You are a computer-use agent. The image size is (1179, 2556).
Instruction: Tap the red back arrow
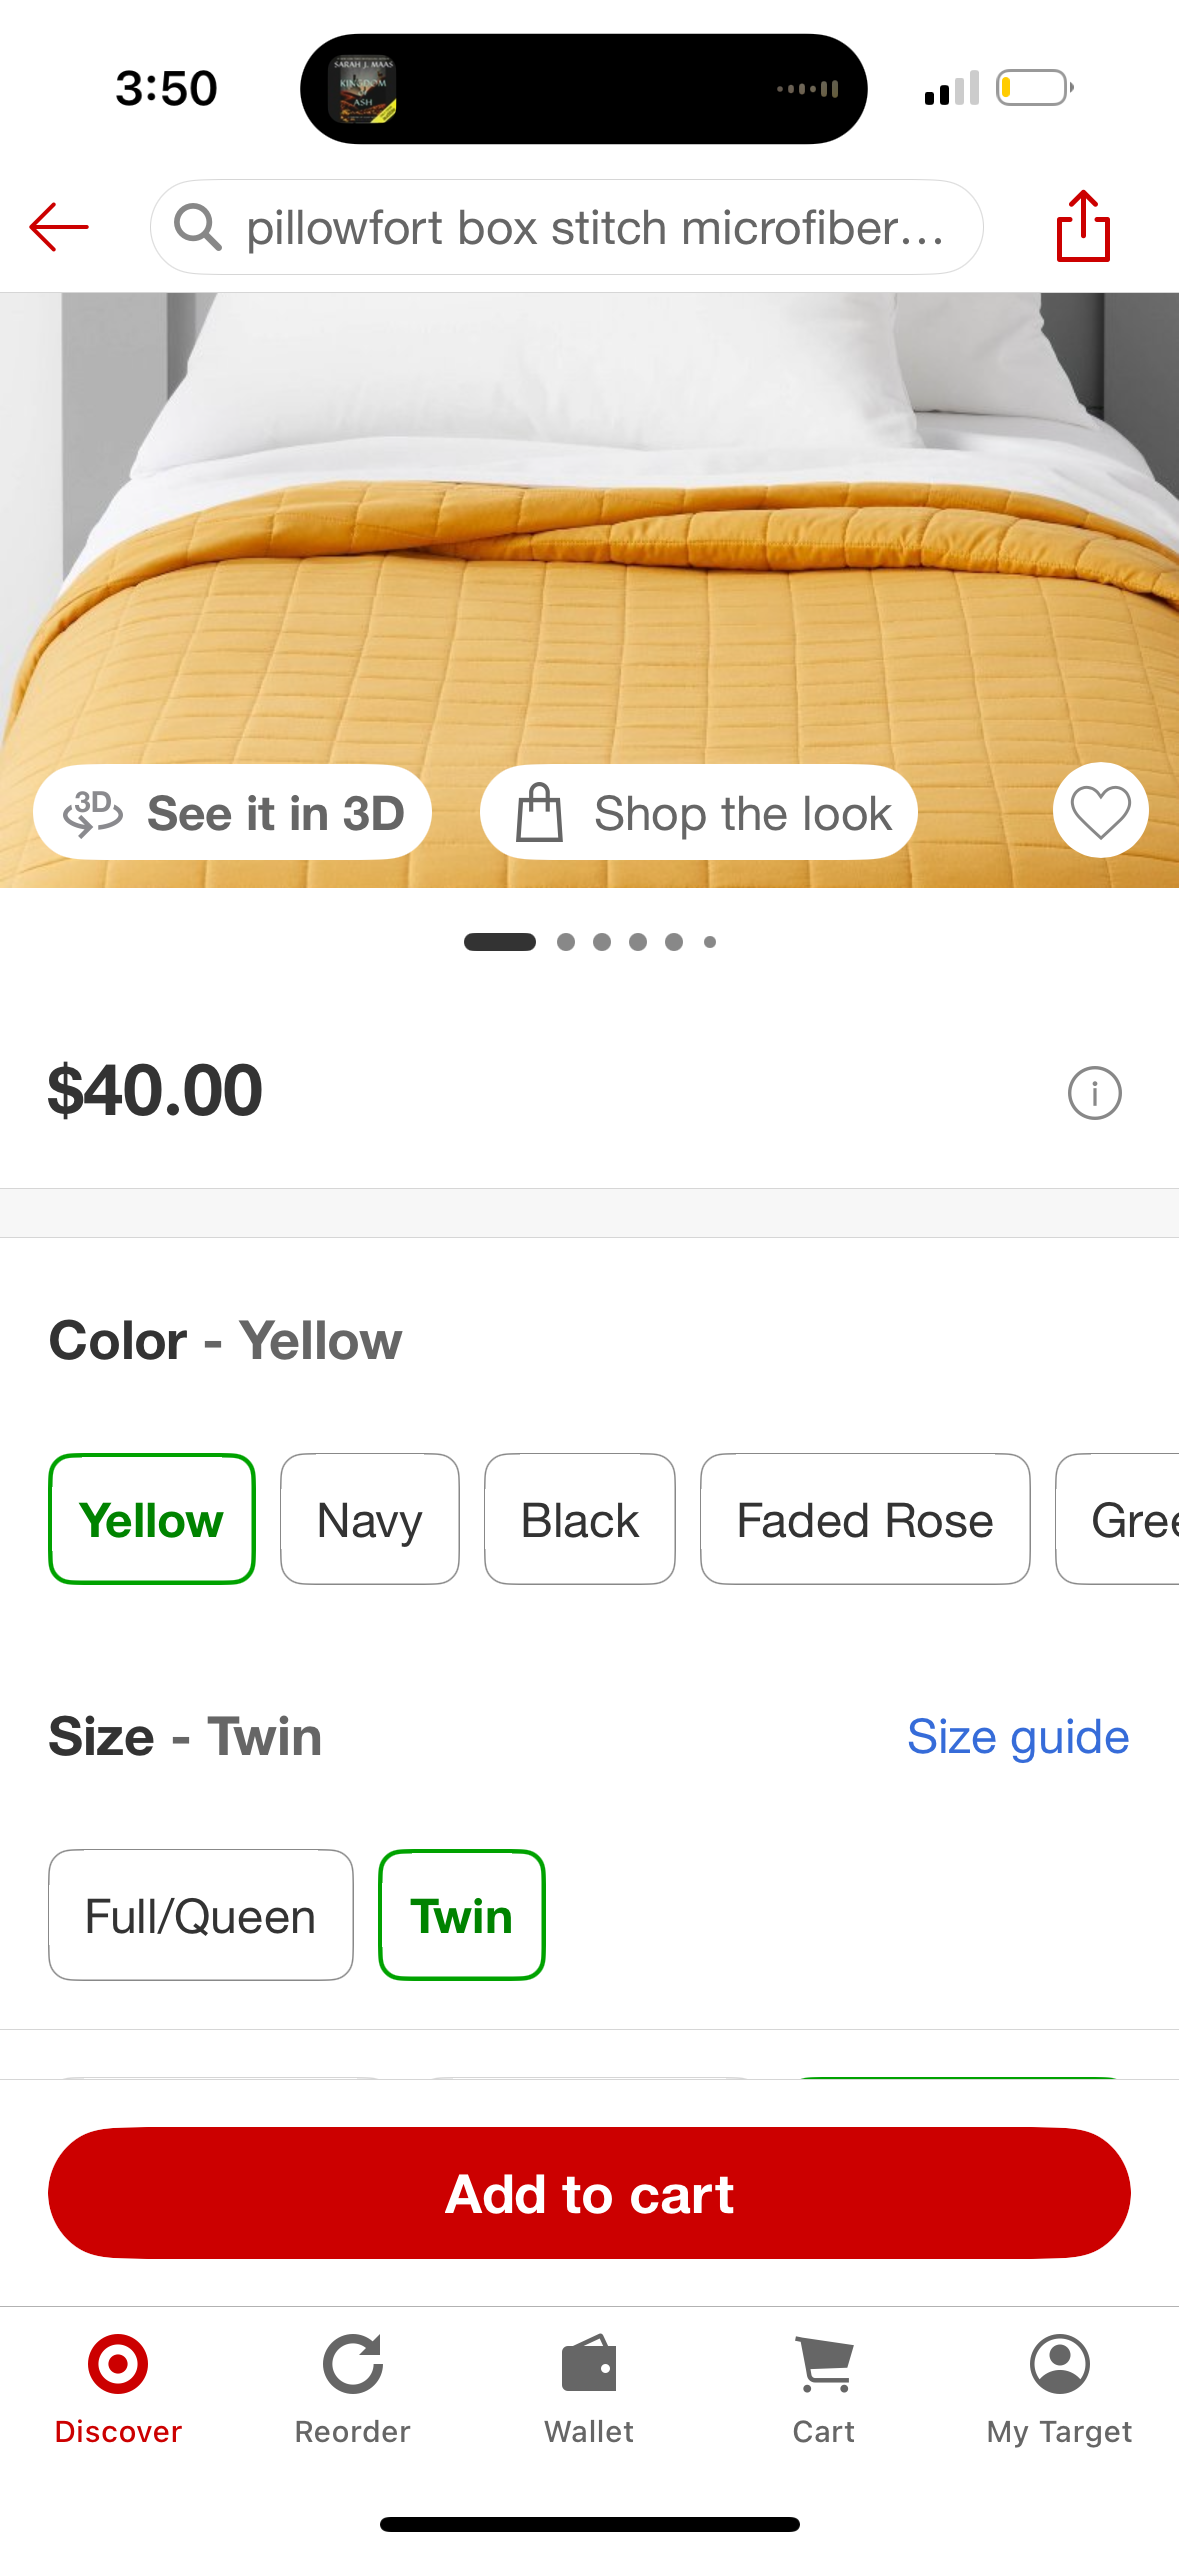coord(59,227)
